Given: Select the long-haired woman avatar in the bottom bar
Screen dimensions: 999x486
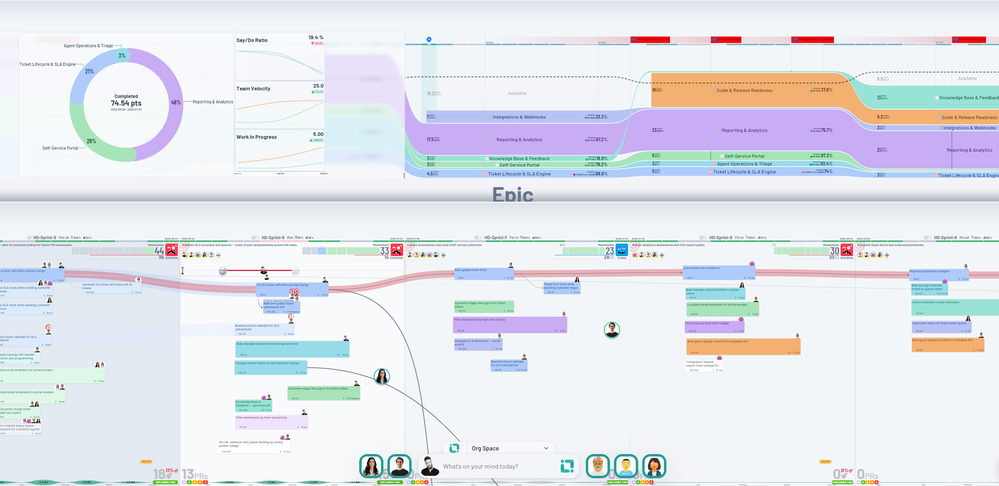Looking at the screenshot, I should [371, 466].
